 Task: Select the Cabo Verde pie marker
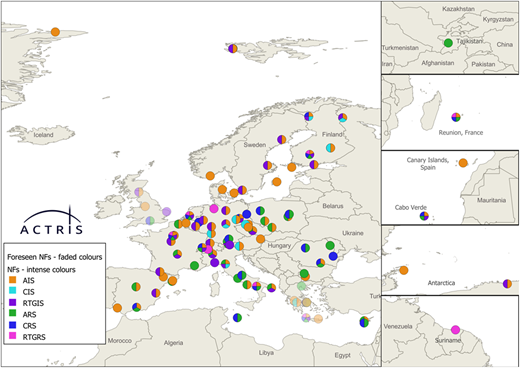tap(424, 216)
